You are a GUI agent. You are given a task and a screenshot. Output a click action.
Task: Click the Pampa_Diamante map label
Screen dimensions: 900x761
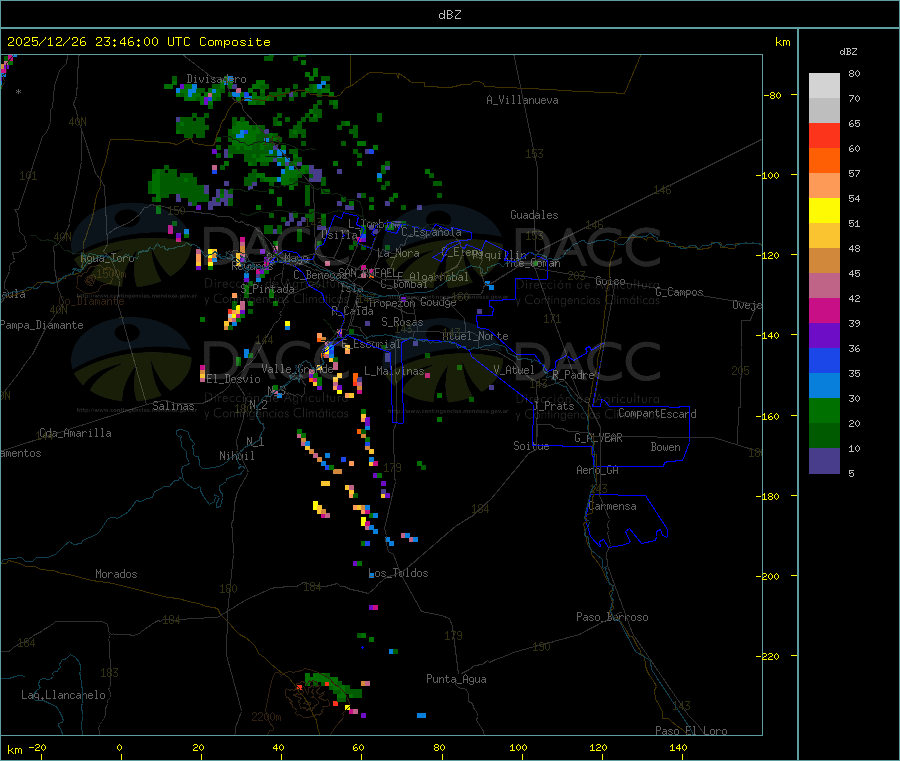tap(42, 325)
